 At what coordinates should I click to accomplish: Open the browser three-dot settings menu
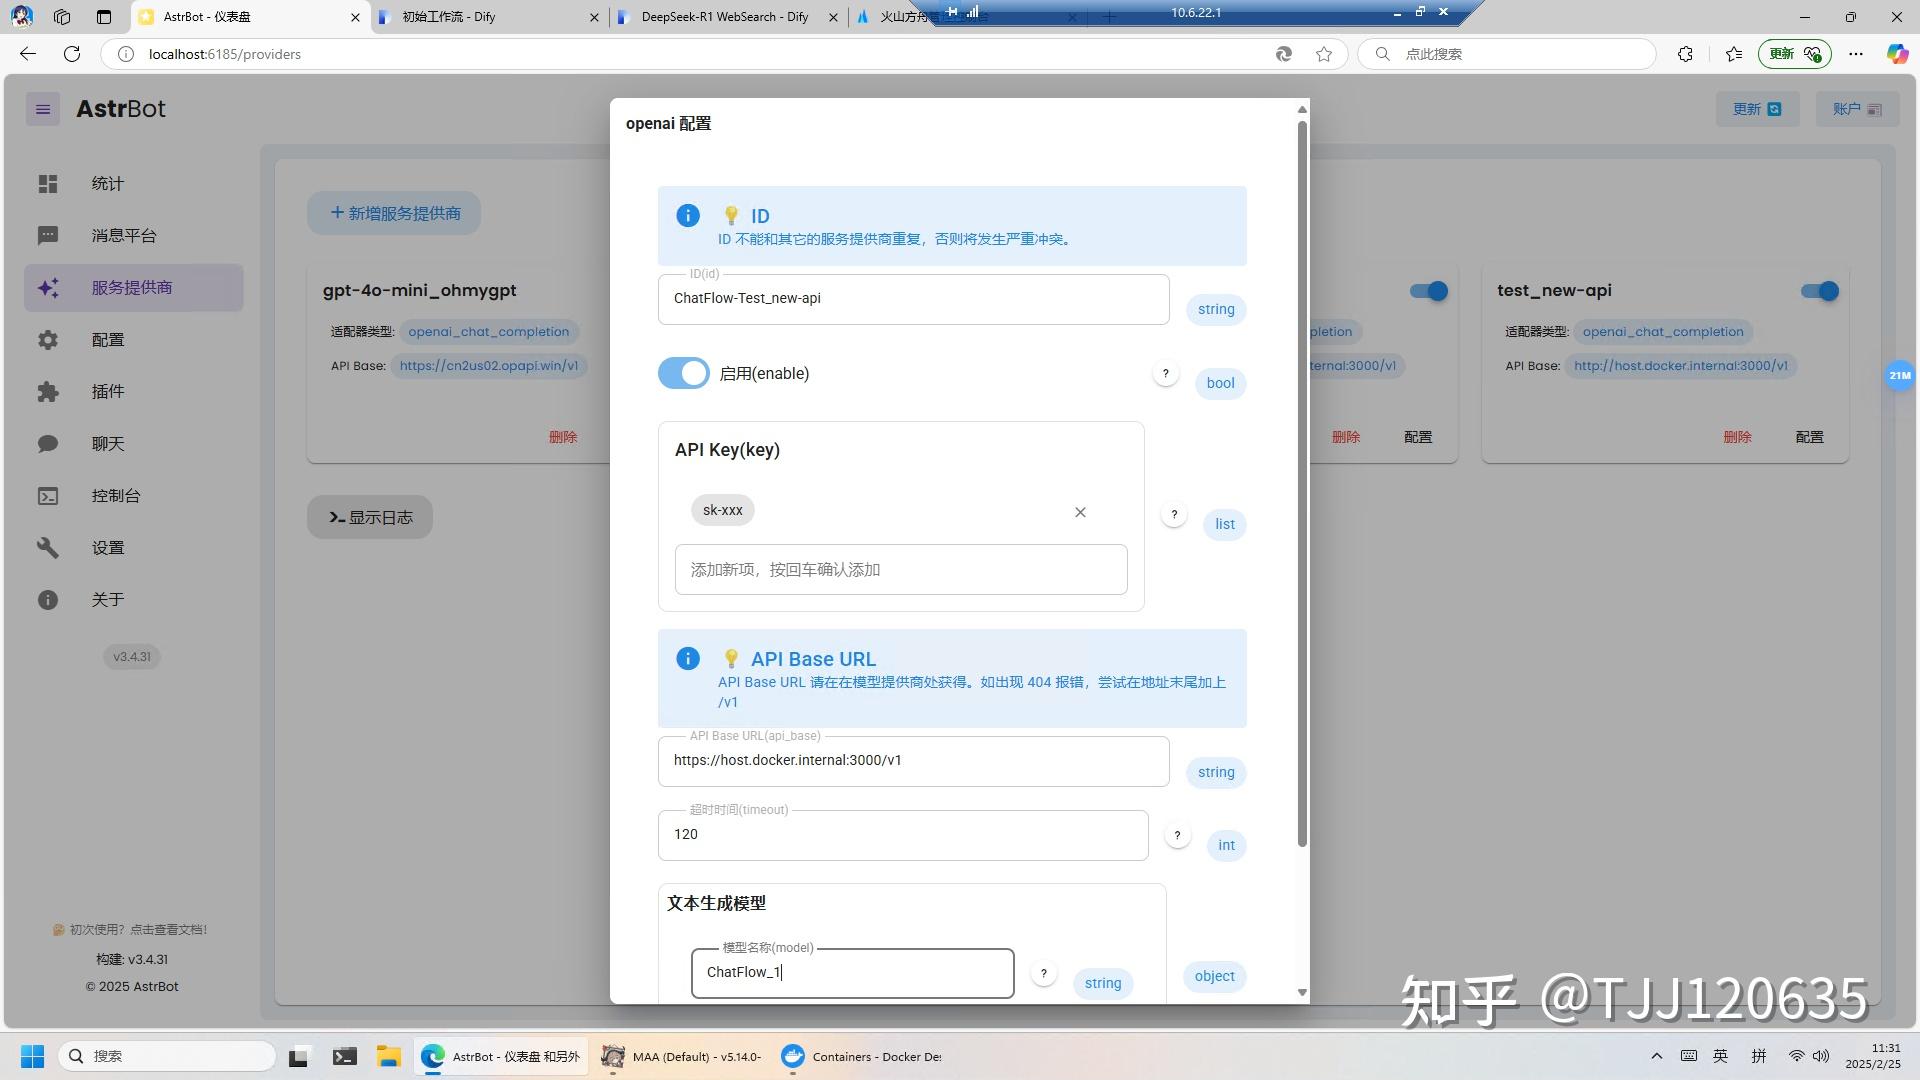click(x=1855, y=54)
